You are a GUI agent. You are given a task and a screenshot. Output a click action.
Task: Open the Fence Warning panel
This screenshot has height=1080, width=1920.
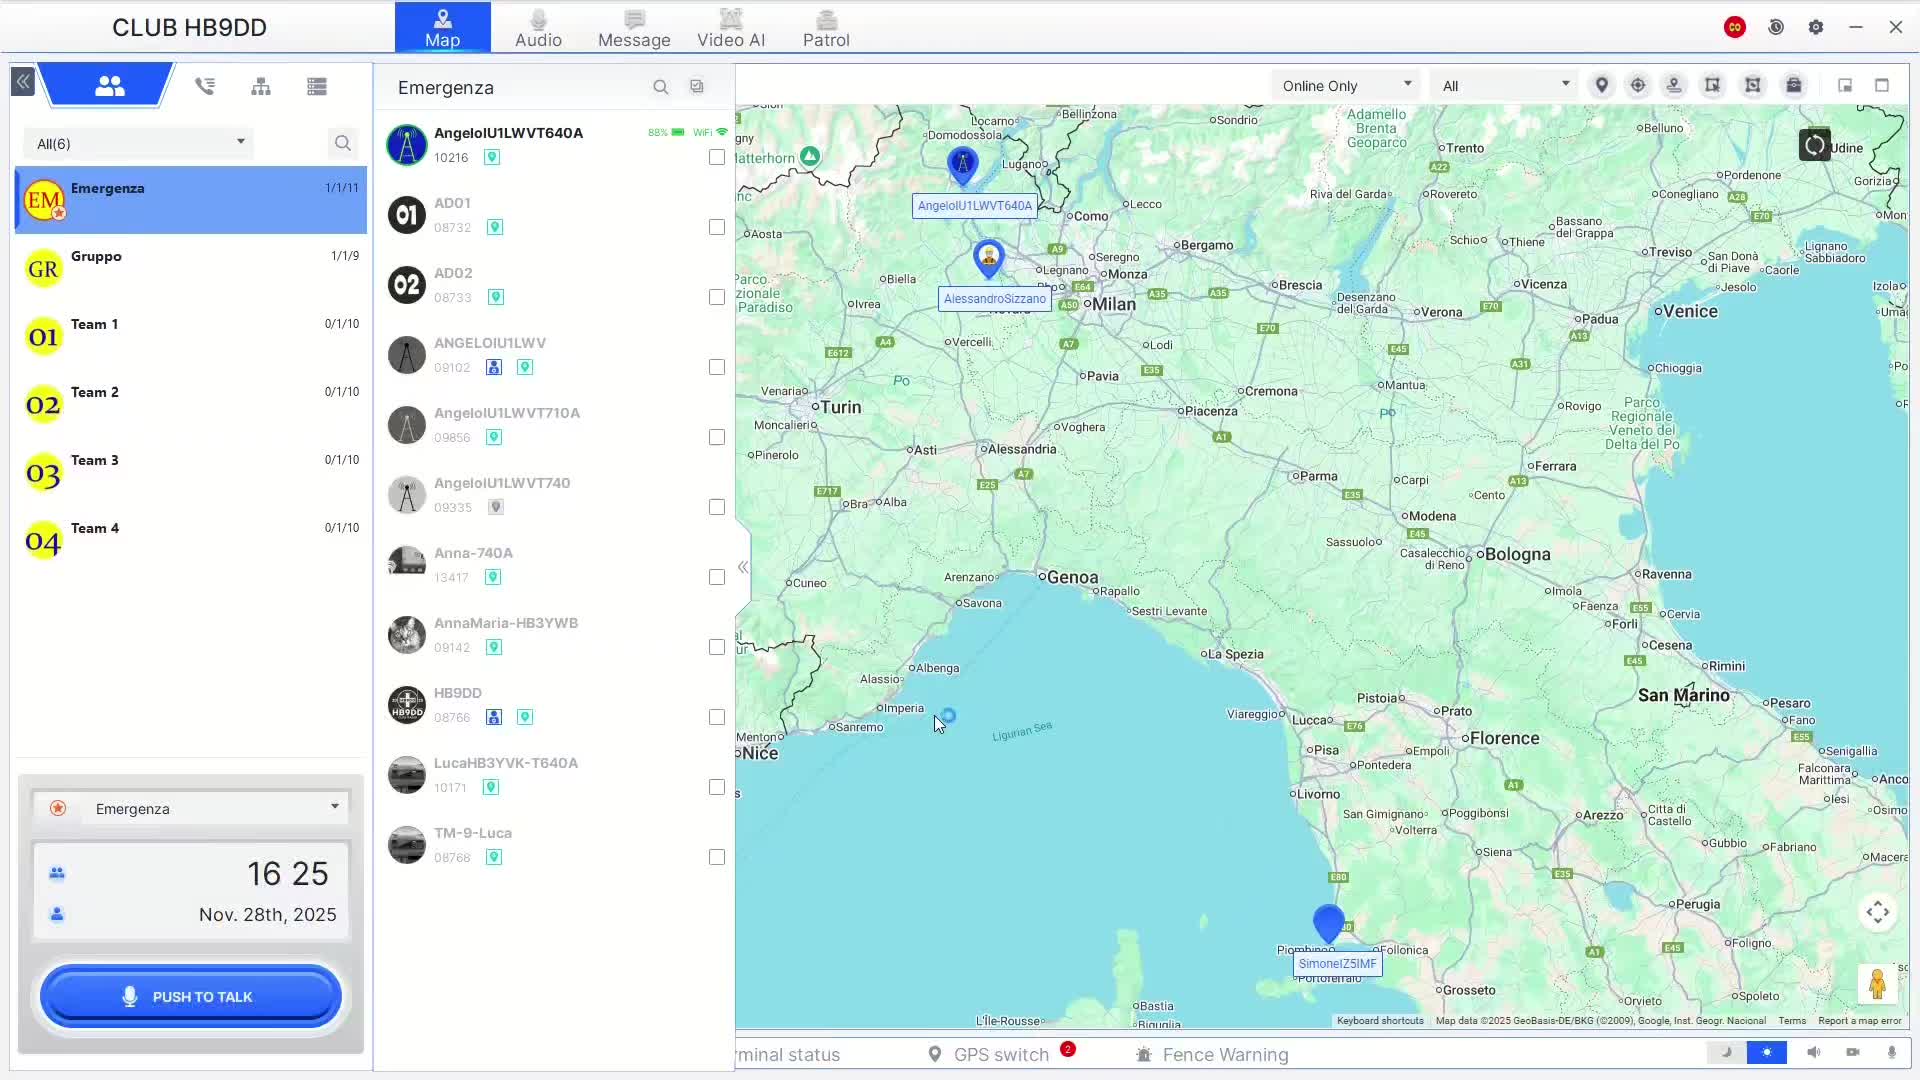pyautogui.click(x=1212, y=1054)
